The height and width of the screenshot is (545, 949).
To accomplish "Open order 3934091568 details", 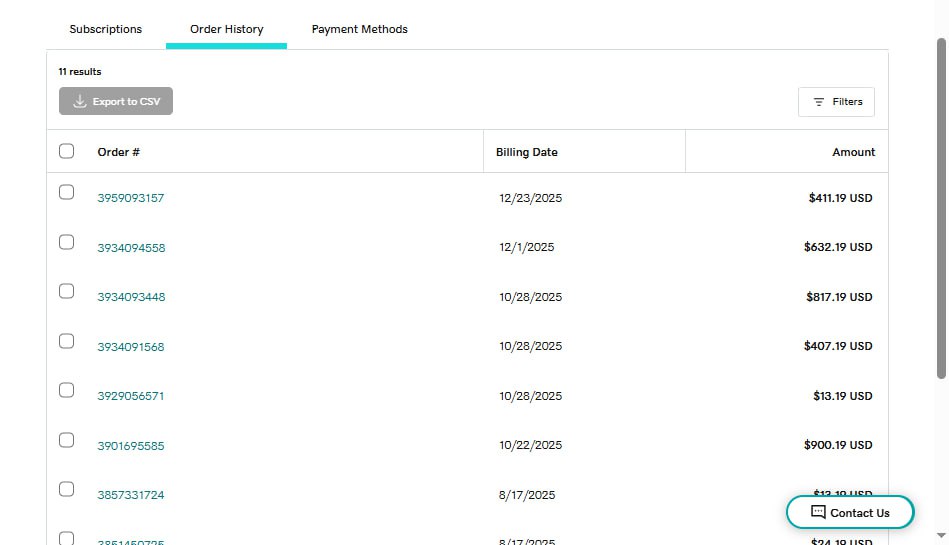I will [x=131, y=347].
